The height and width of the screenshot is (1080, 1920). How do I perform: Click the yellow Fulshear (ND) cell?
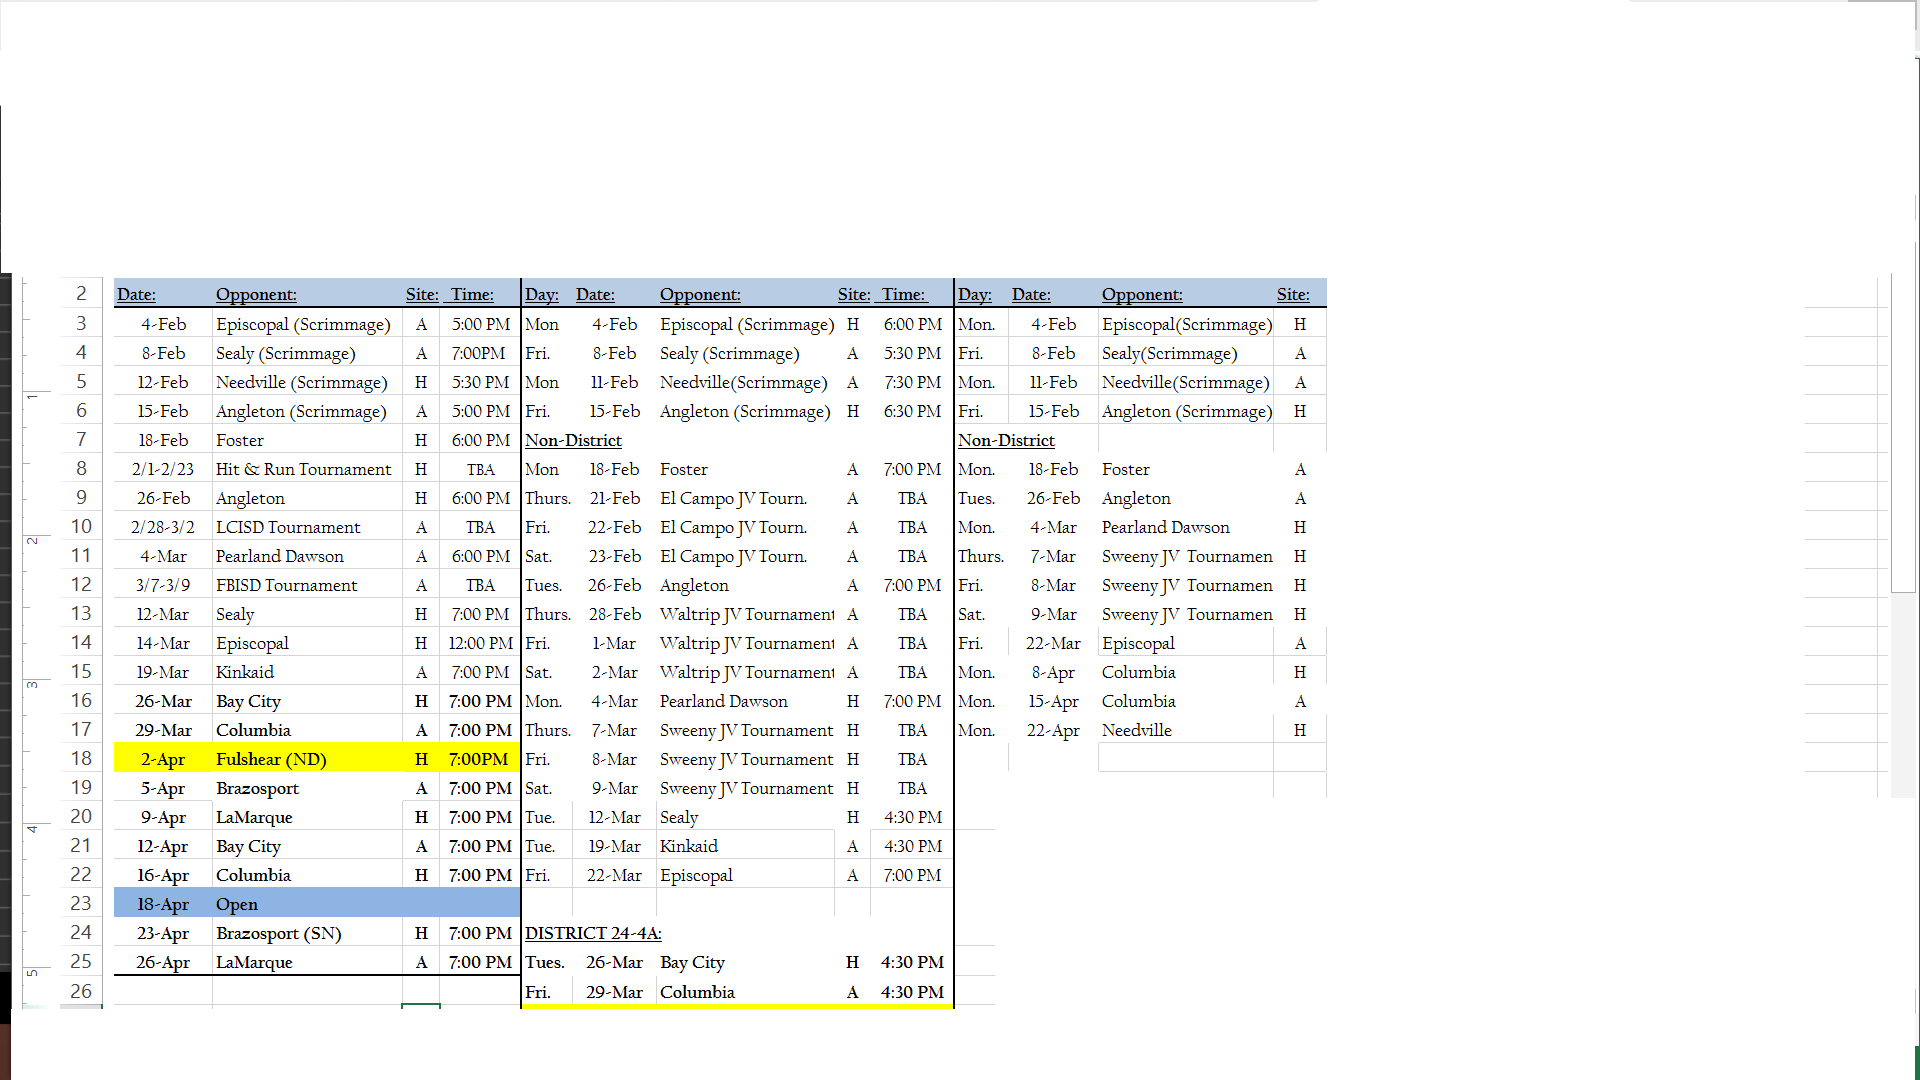(271, 759)
